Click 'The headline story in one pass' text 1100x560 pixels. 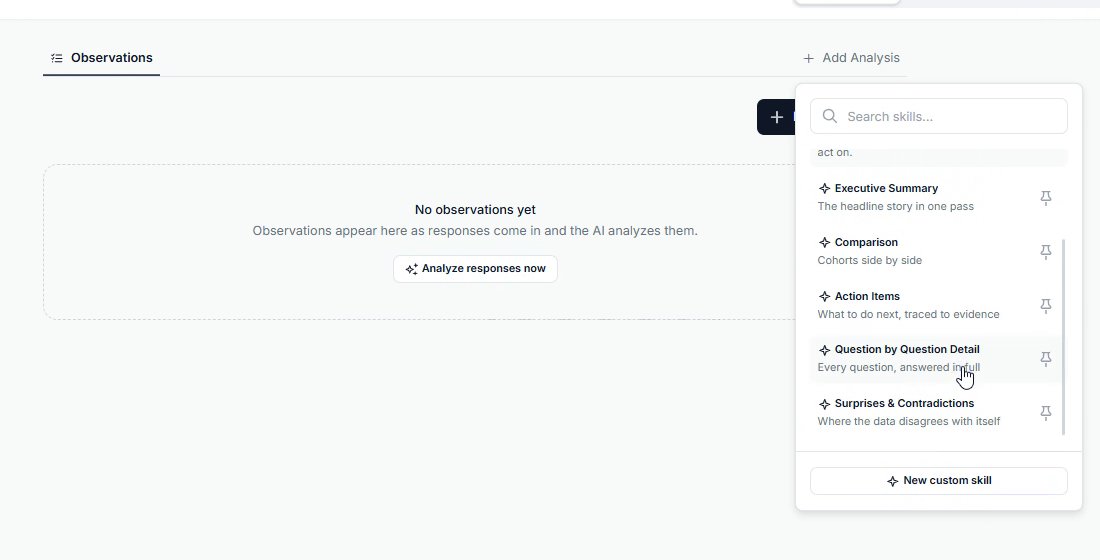pyautogui.click(x=895, y=206)
